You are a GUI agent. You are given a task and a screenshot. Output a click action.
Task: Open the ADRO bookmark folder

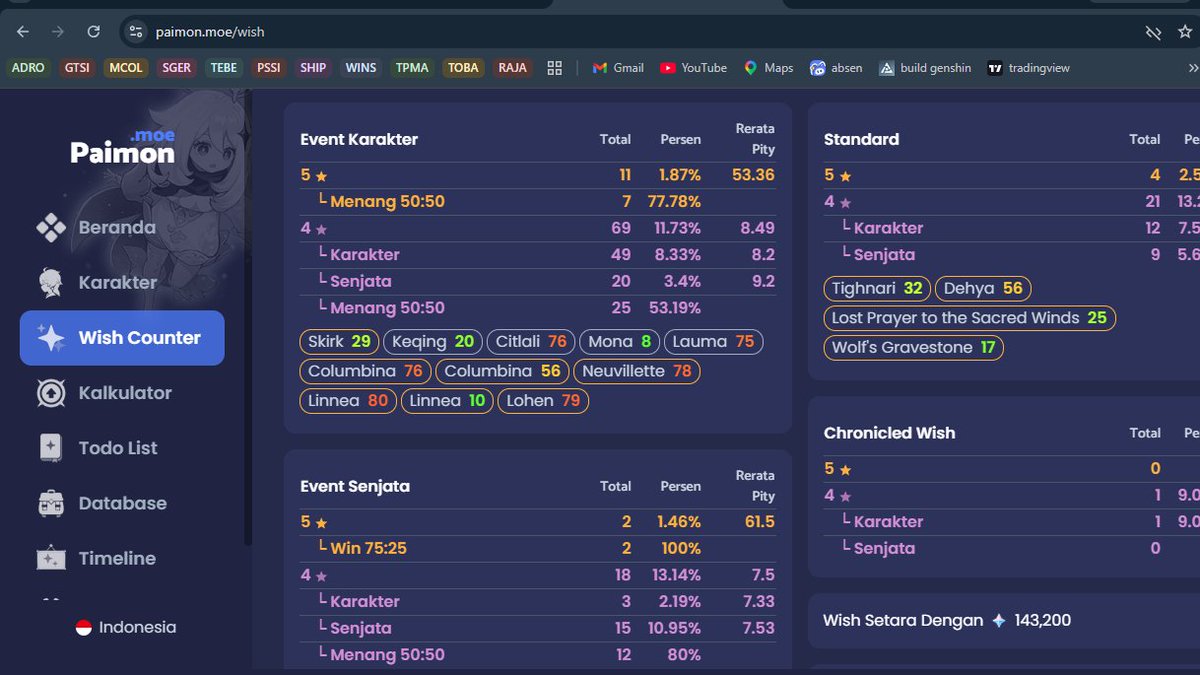28,68
